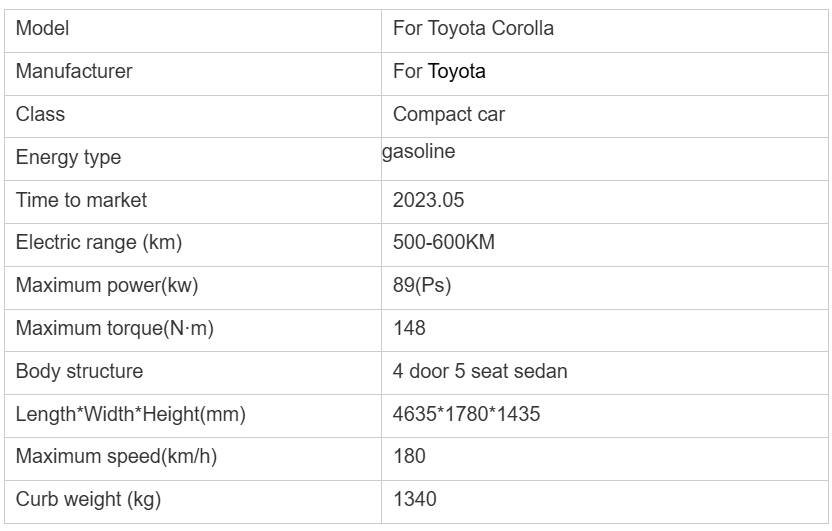
Task: Select the "Class" label cell
Action: click(41, 115)
